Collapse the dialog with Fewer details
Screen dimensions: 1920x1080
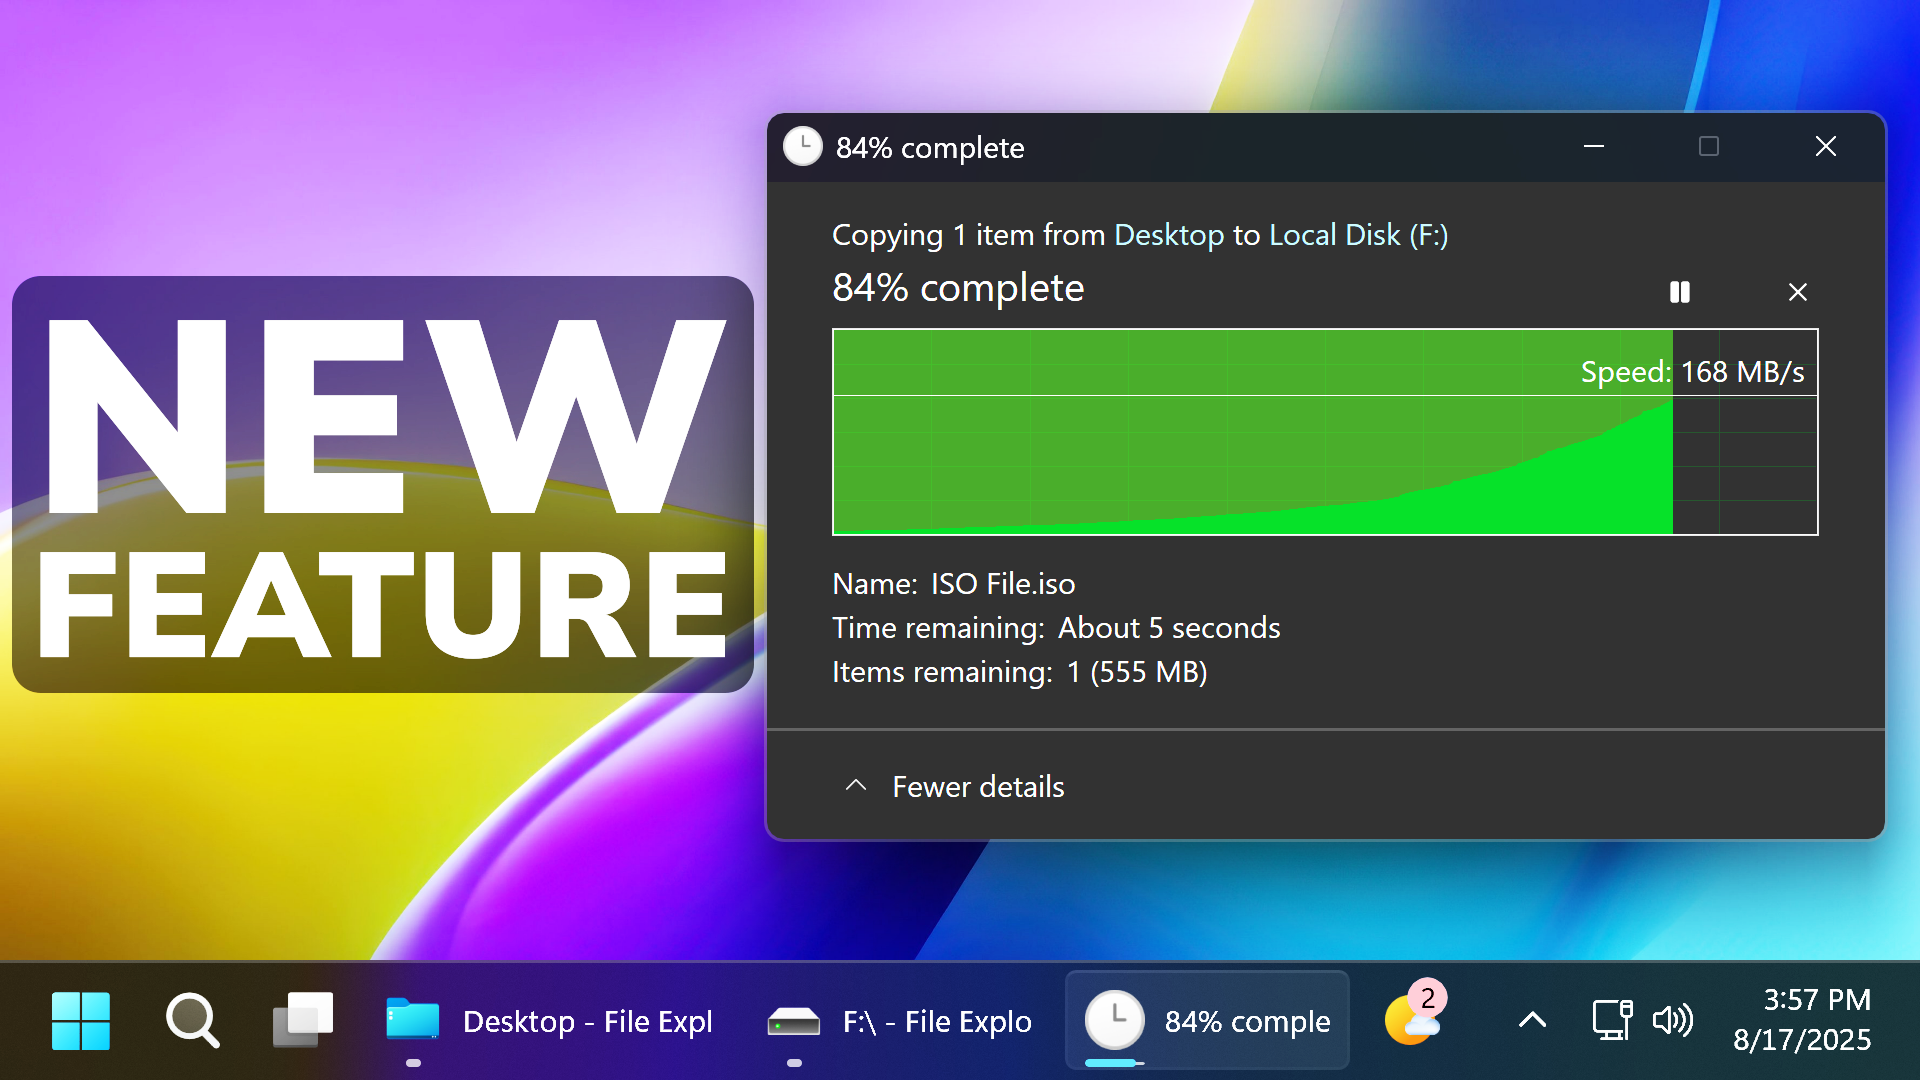click(977, 787)
